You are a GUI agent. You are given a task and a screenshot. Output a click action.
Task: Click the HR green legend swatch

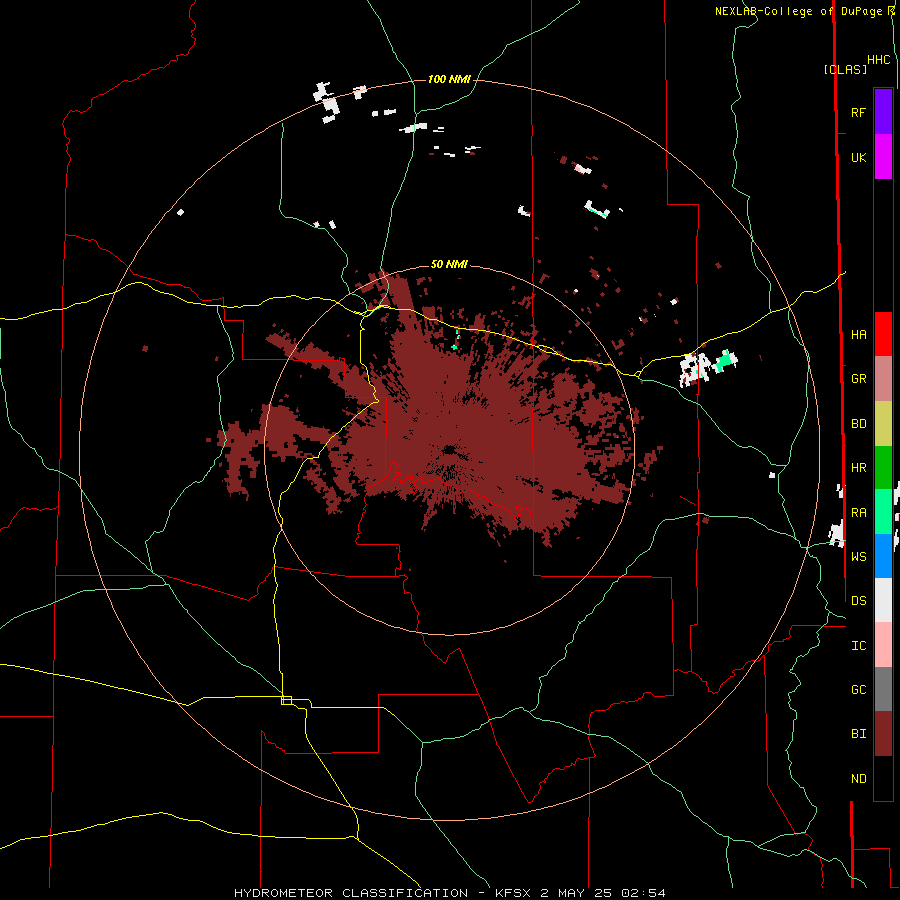[x=883, y=468]
